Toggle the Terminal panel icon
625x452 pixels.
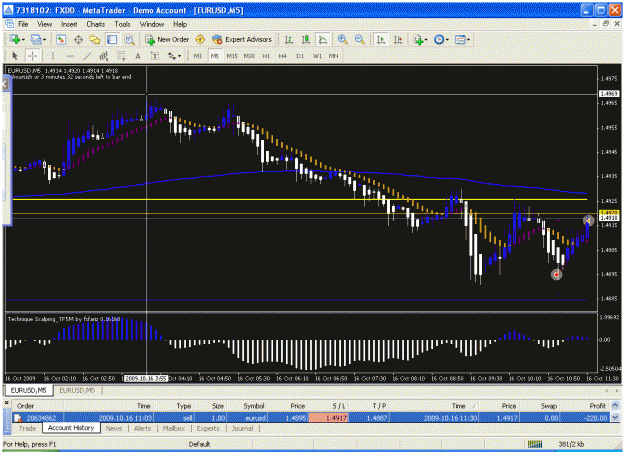112,39
